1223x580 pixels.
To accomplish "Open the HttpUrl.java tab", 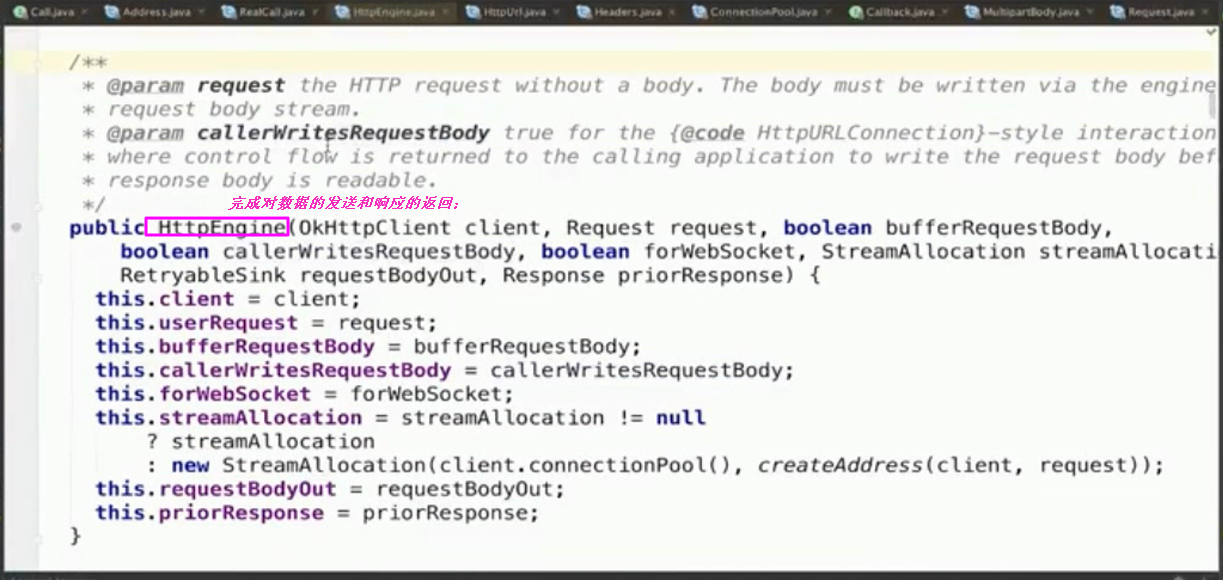I will click(514, 13).
